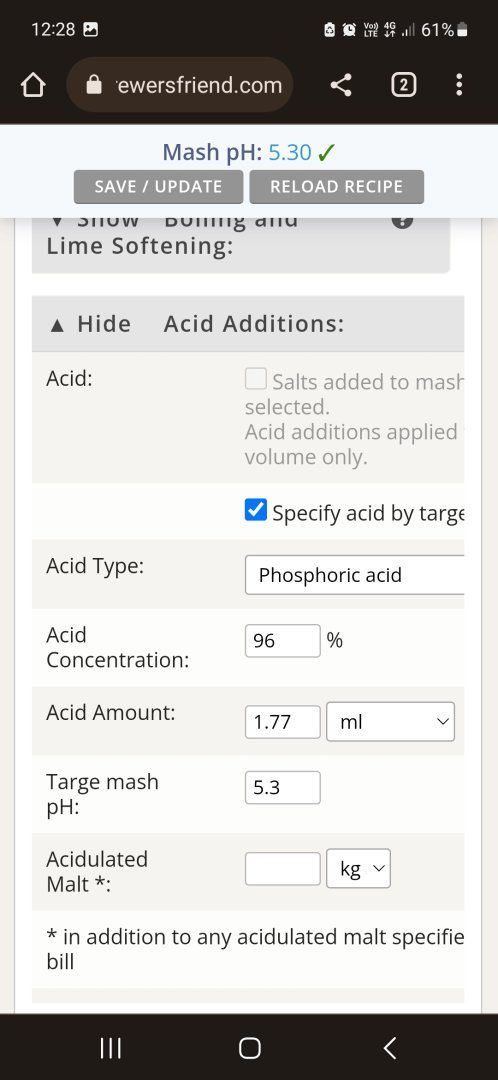The image size is (498, 1080).
Task: Focus the Target mash pH 5.3 field
Action: [x=282, y=787]
